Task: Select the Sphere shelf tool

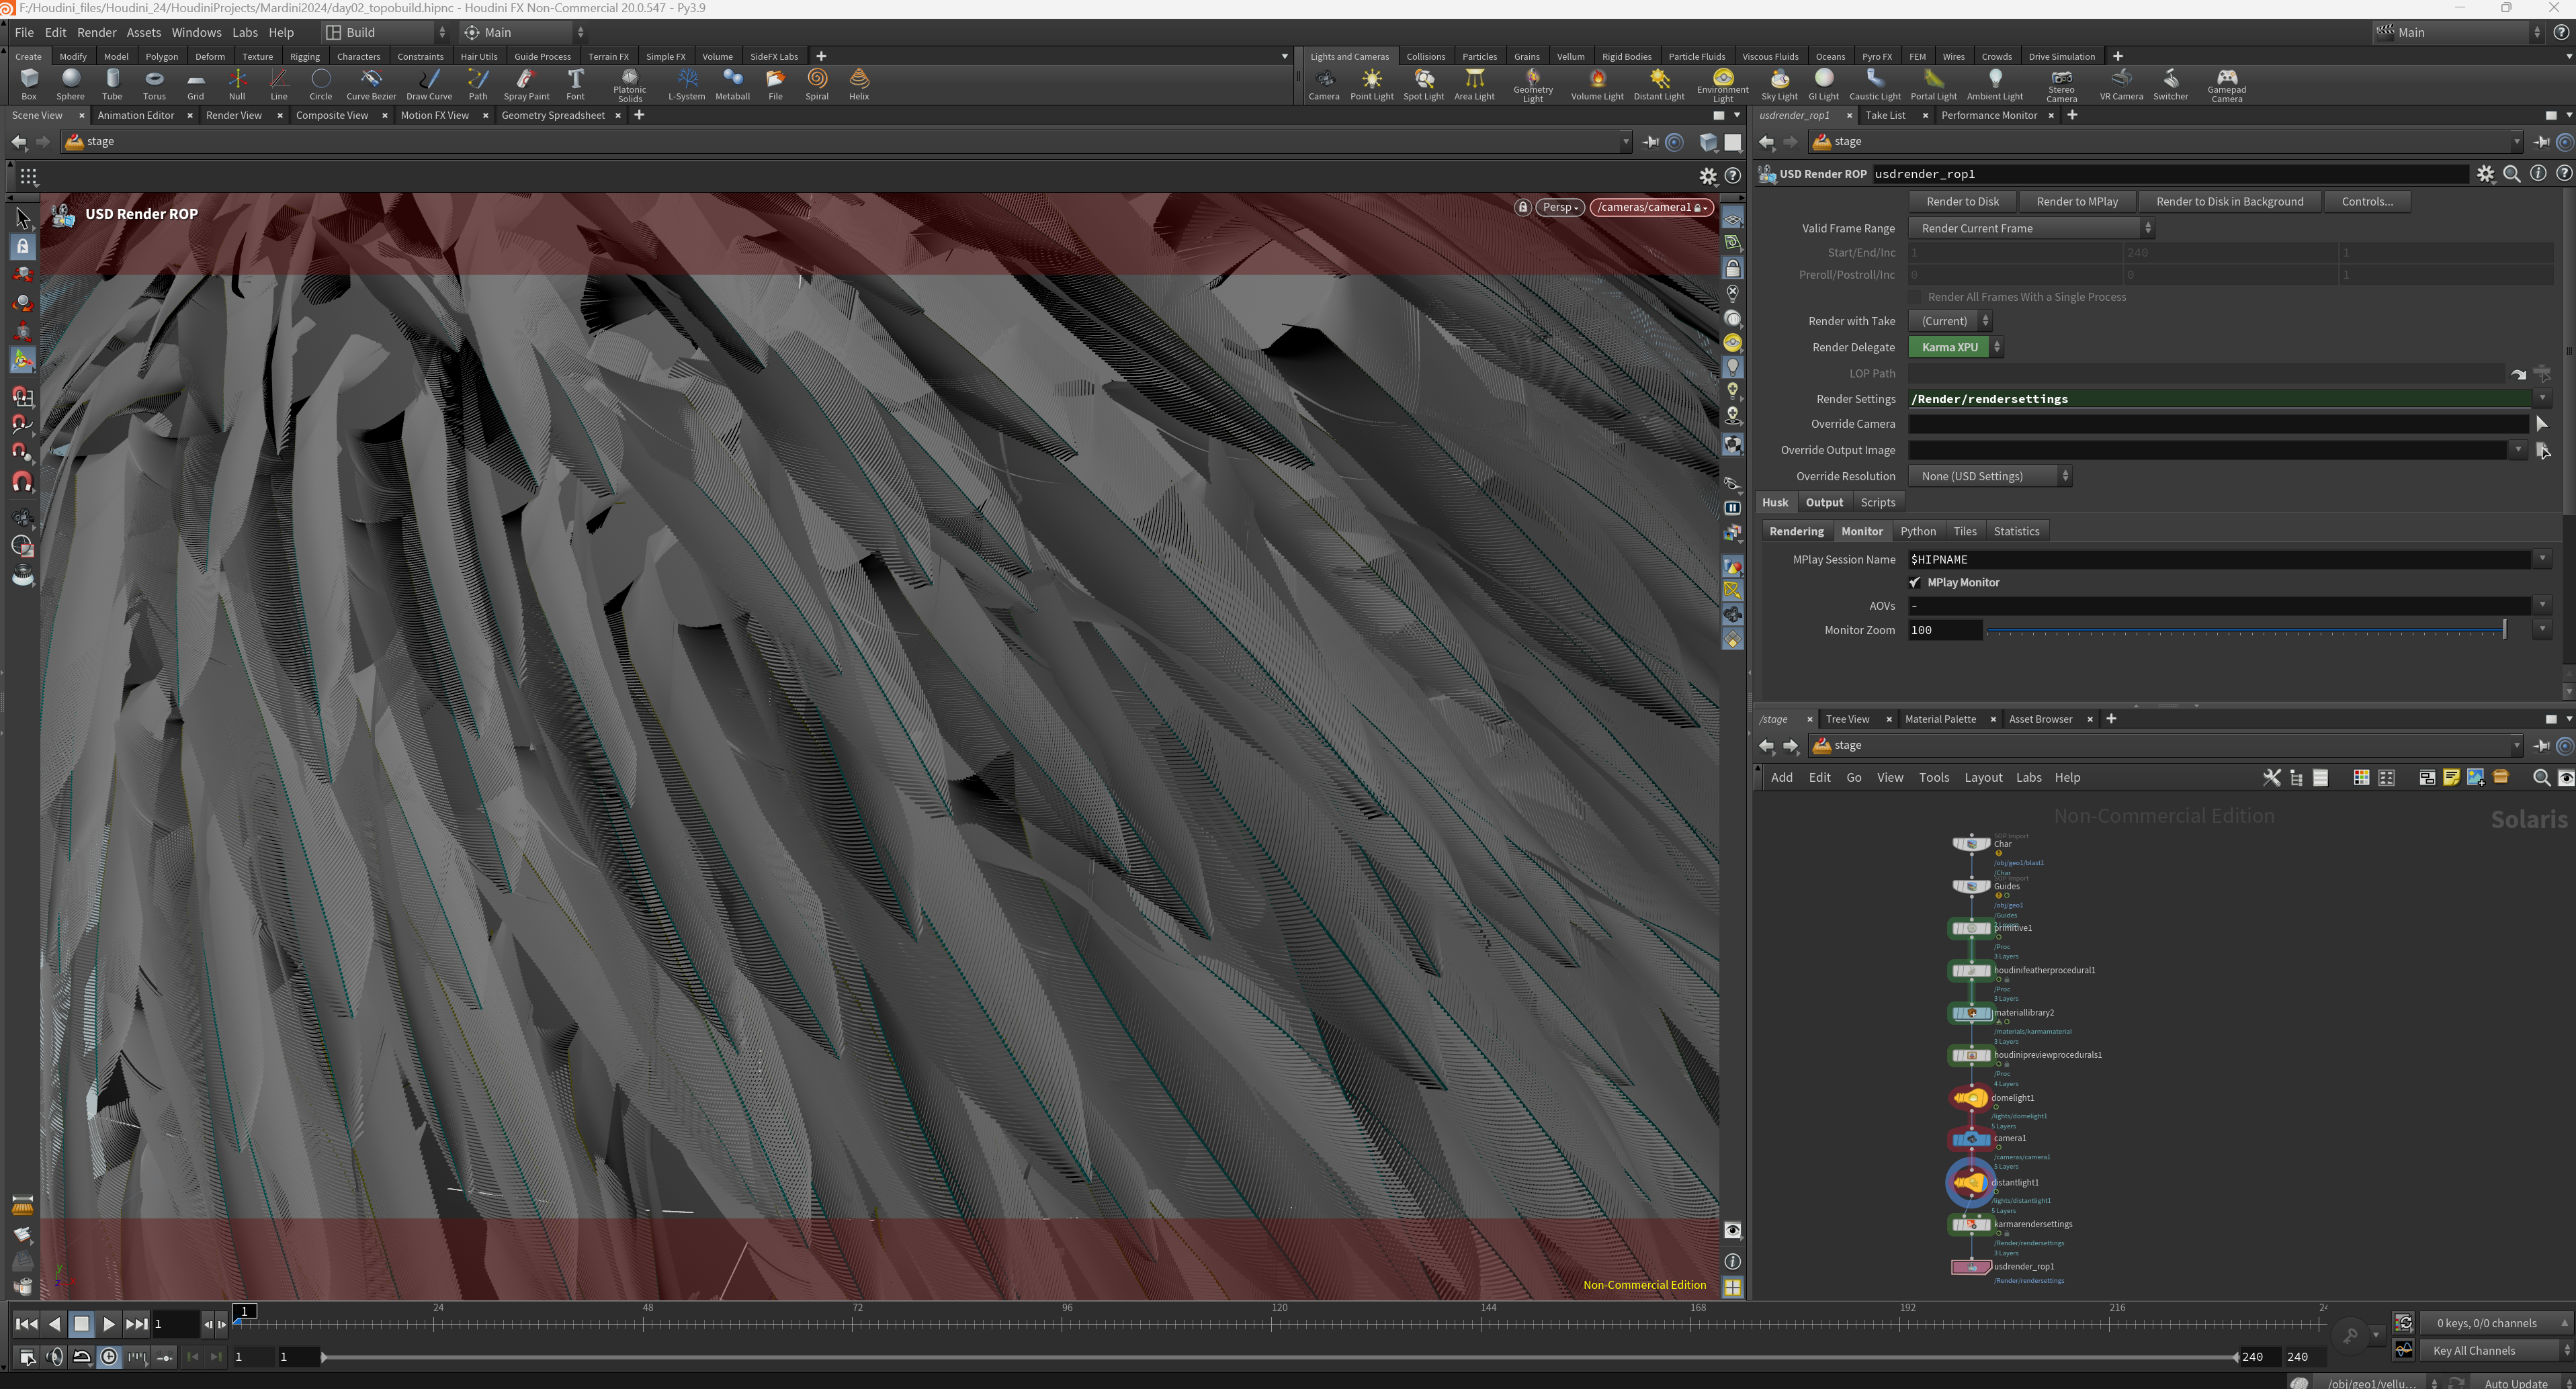Action: click(70, 84)
